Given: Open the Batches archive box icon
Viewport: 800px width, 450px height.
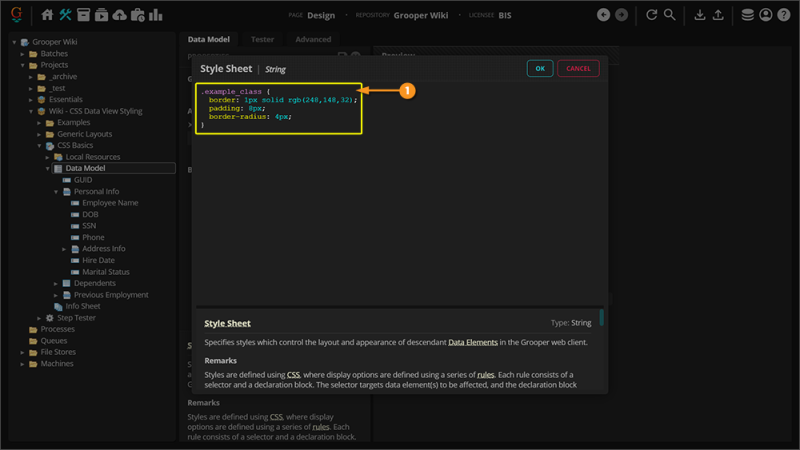Looking at the screenshot, I should click(84, 15).
